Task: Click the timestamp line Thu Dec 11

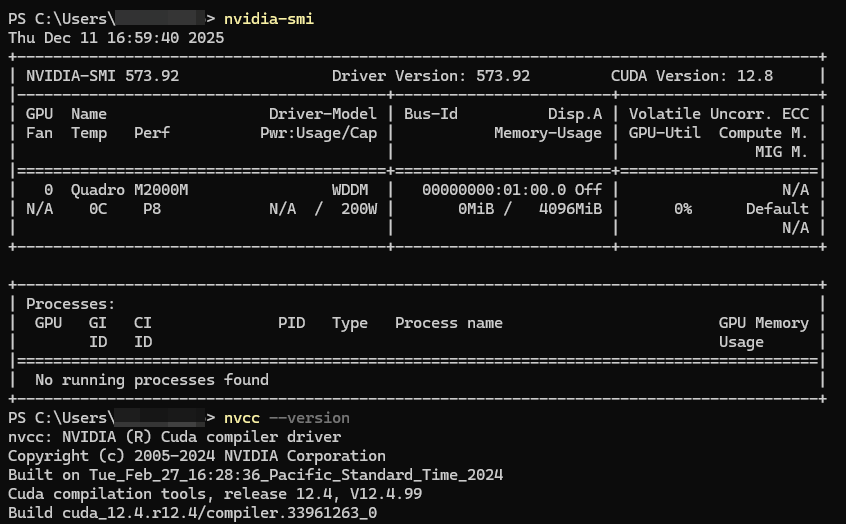Action: [x=116, y=38]
